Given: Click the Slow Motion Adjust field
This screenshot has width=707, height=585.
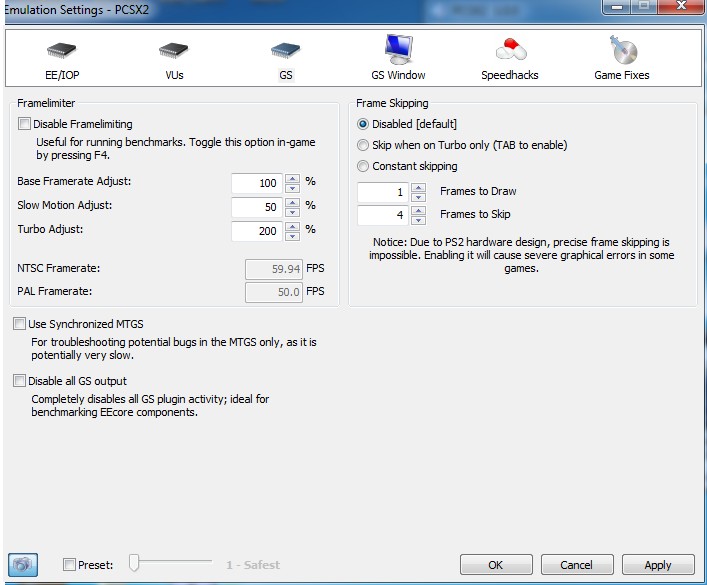Looking at the screenshot, I should [x=257, y=207].
